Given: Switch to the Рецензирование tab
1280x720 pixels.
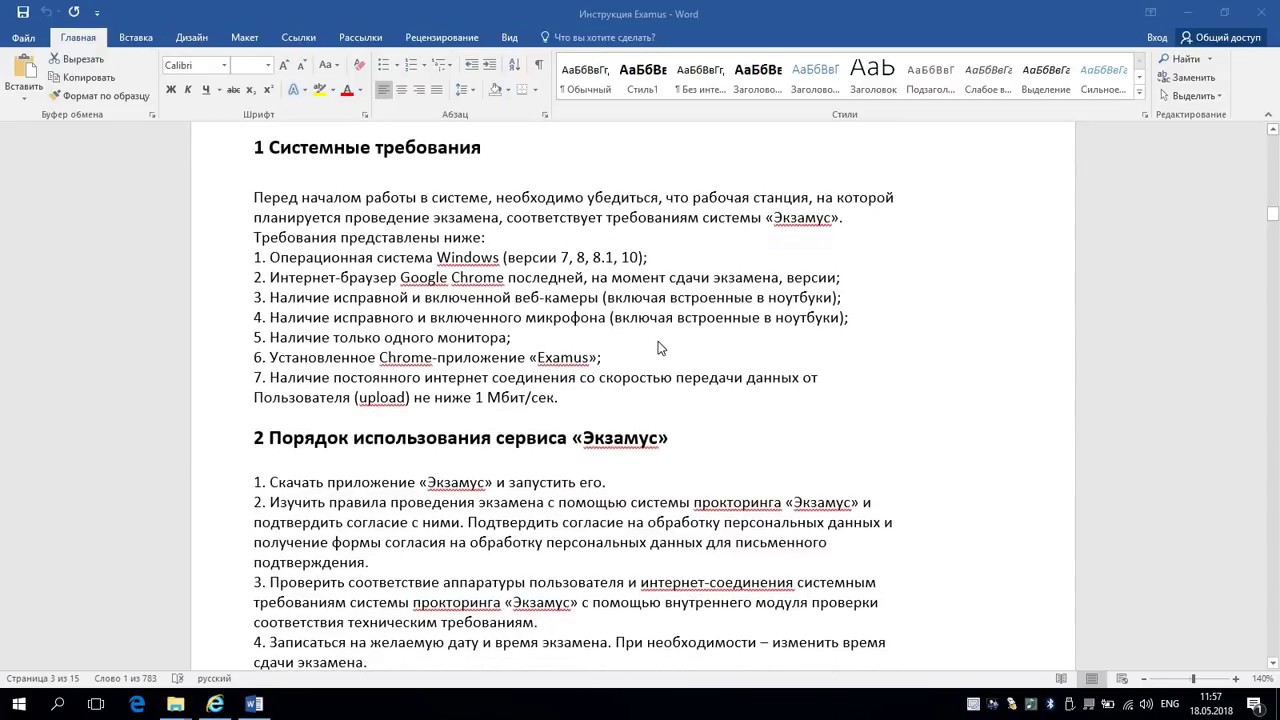Looking at the screenshot, I should 442,37.
